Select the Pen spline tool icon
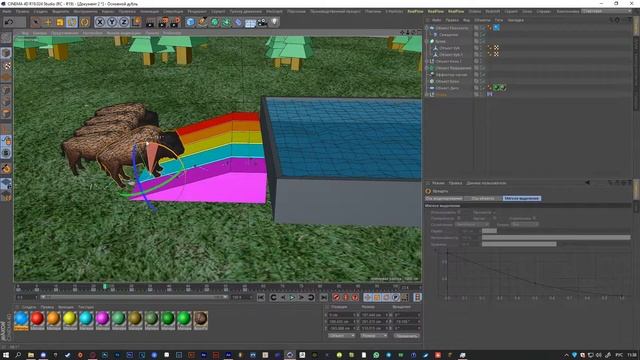Screen dimensions: 640x360 [202, 22]
